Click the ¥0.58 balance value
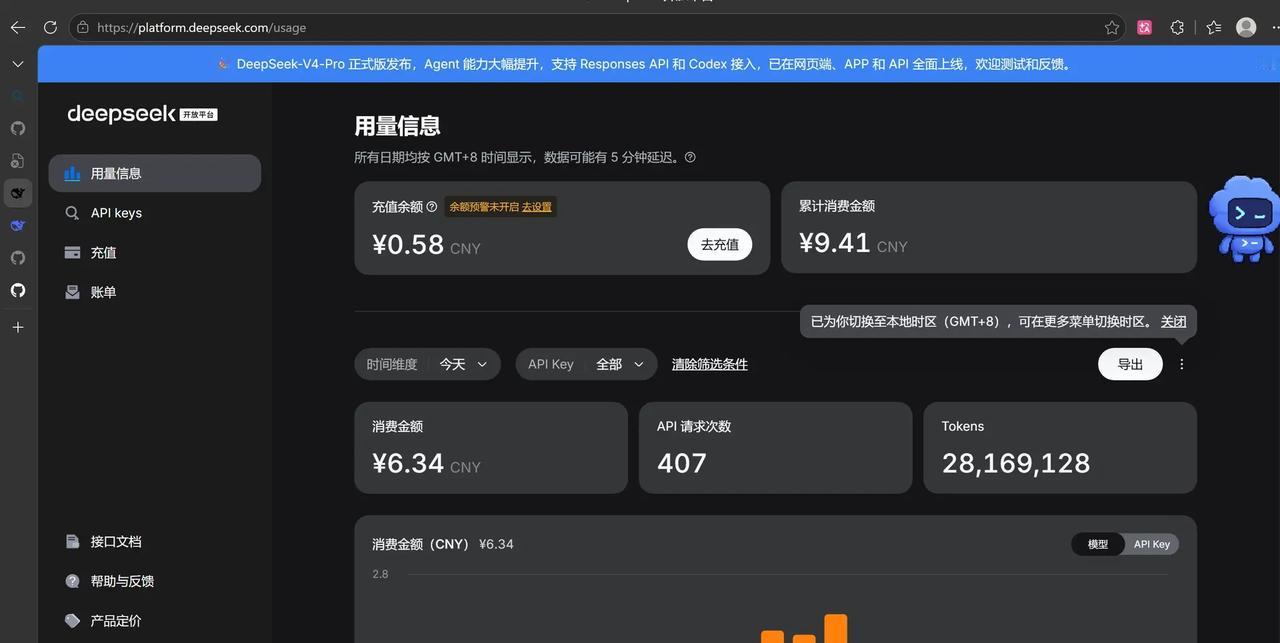Screen dimensions: 1280x643 pos(408,243)
